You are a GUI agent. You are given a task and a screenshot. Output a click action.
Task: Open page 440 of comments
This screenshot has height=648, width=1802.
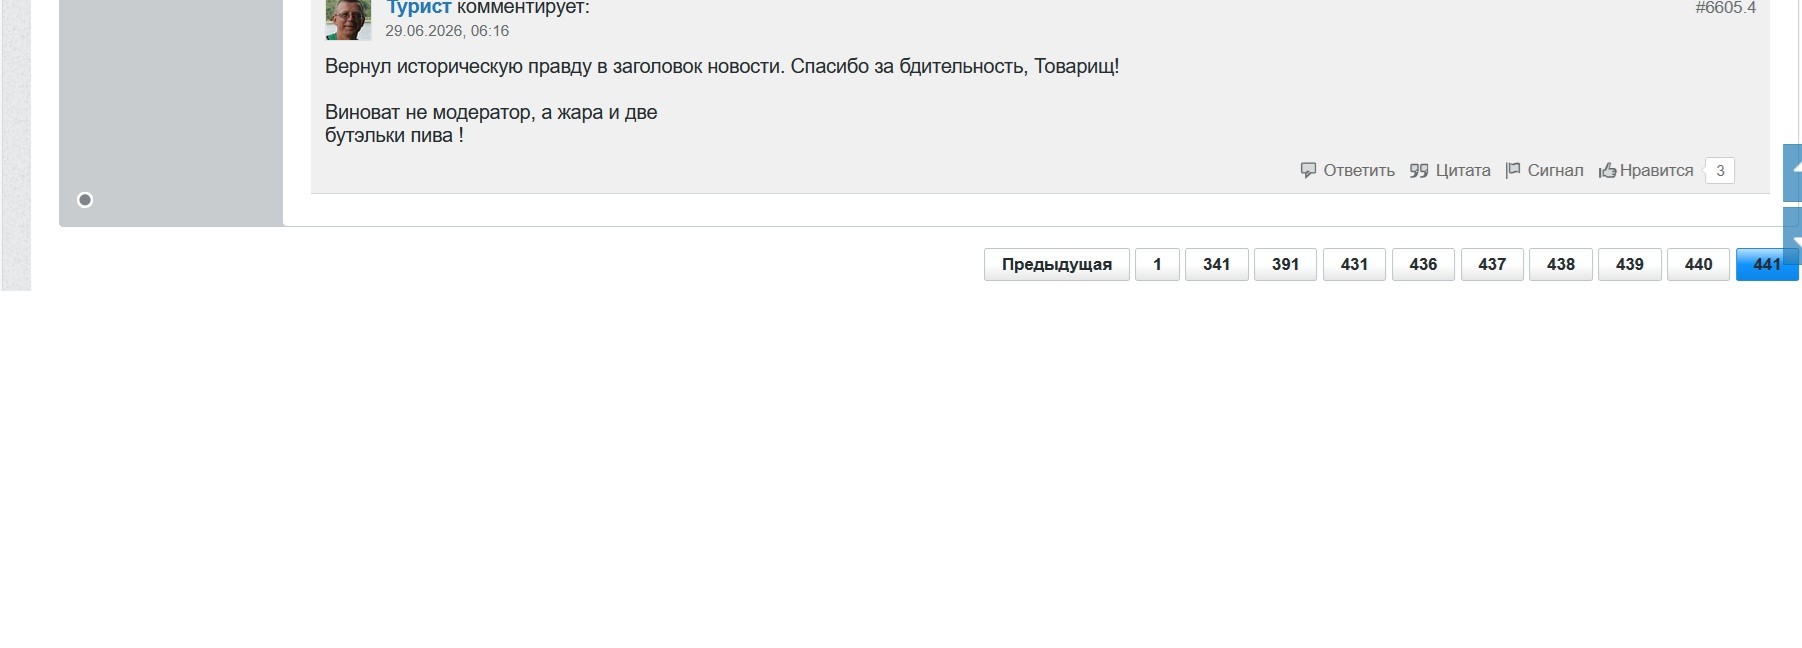[1699, 265]
